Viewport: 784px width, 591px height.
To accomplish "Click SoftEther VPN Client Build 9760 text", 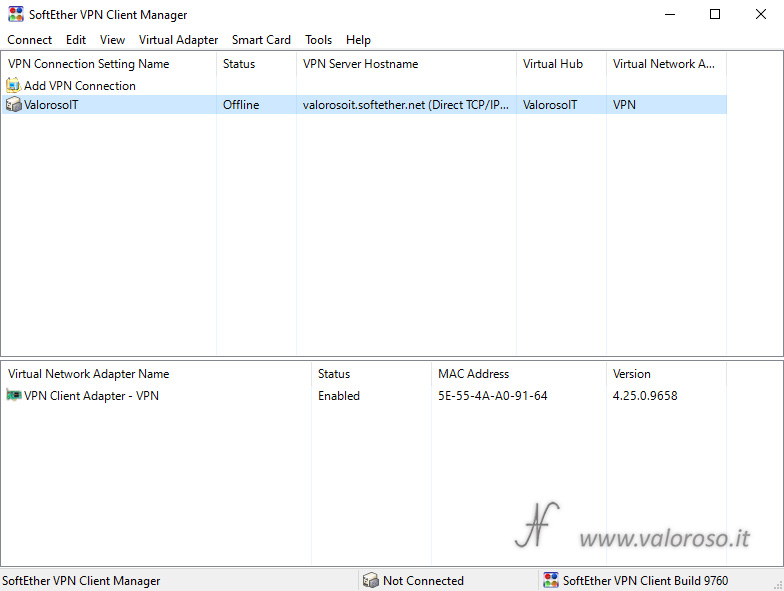I will tap(645, 581).
